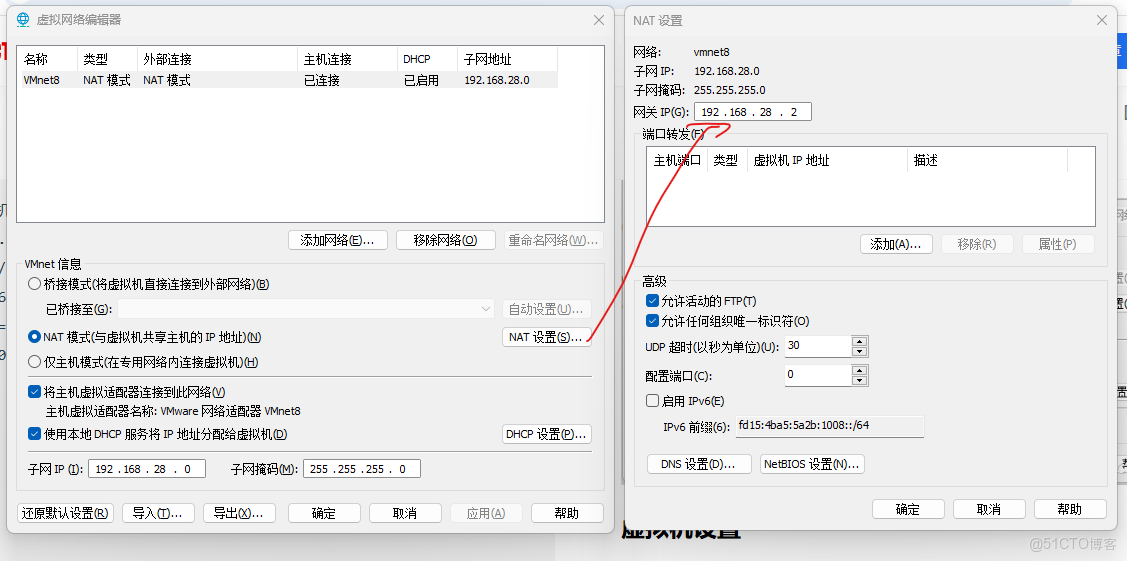
Task: Close the 虚拟网络编辑器 window
Action: [598, 20]
